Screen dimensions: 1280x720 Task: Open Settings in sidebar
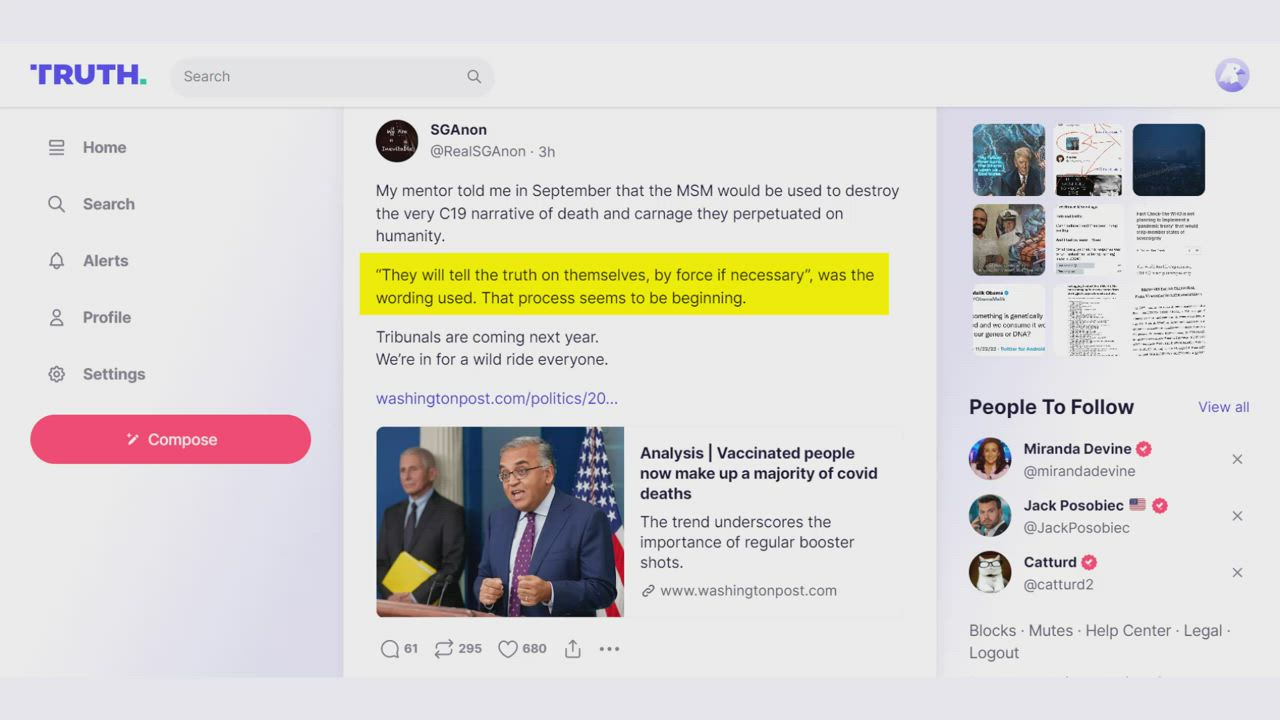tap(113, 374)
